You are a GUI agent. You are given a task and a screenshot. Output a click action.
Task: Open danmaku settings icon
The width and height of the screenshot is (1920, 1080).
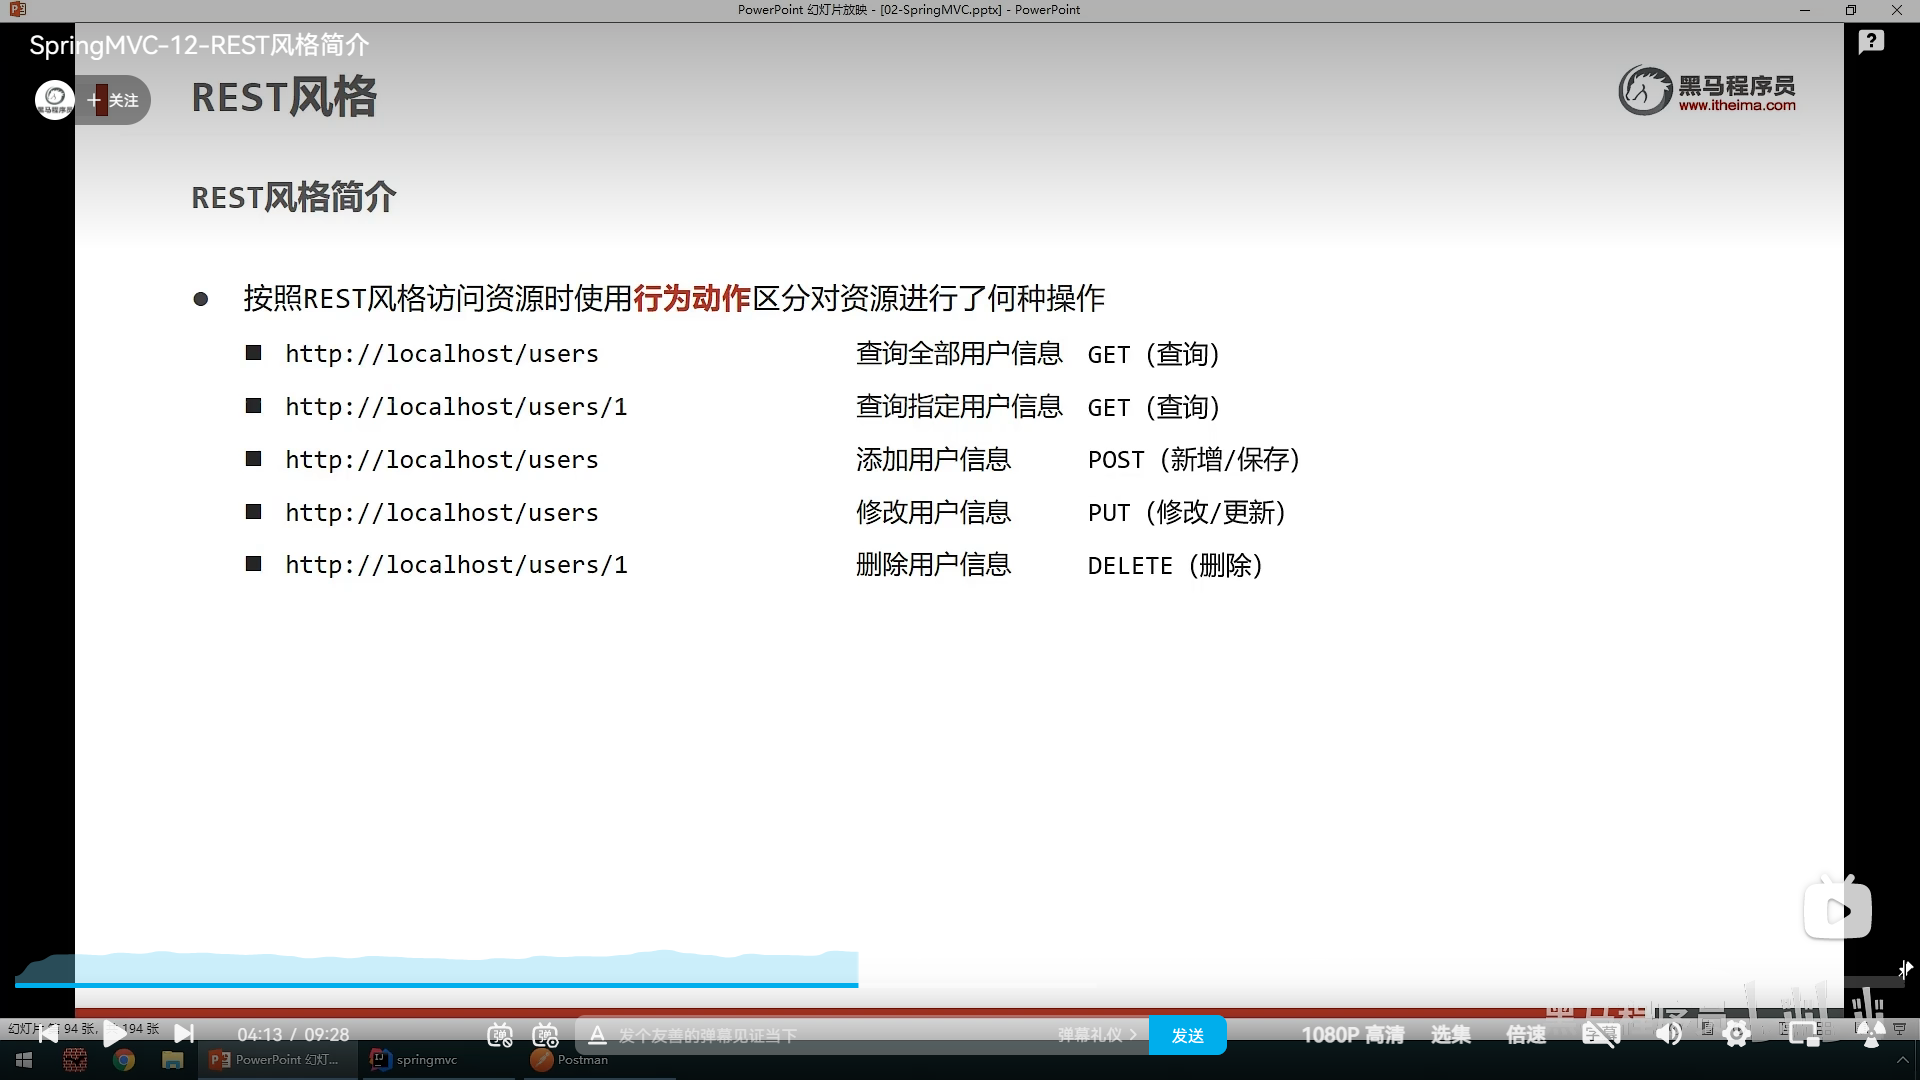coord(545,1035)
